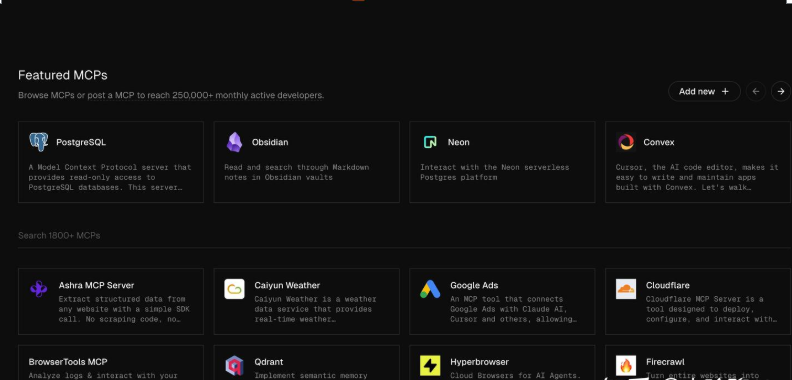
Task: Go to next featured MCPs with right arrow
Action: pos(781,91)
